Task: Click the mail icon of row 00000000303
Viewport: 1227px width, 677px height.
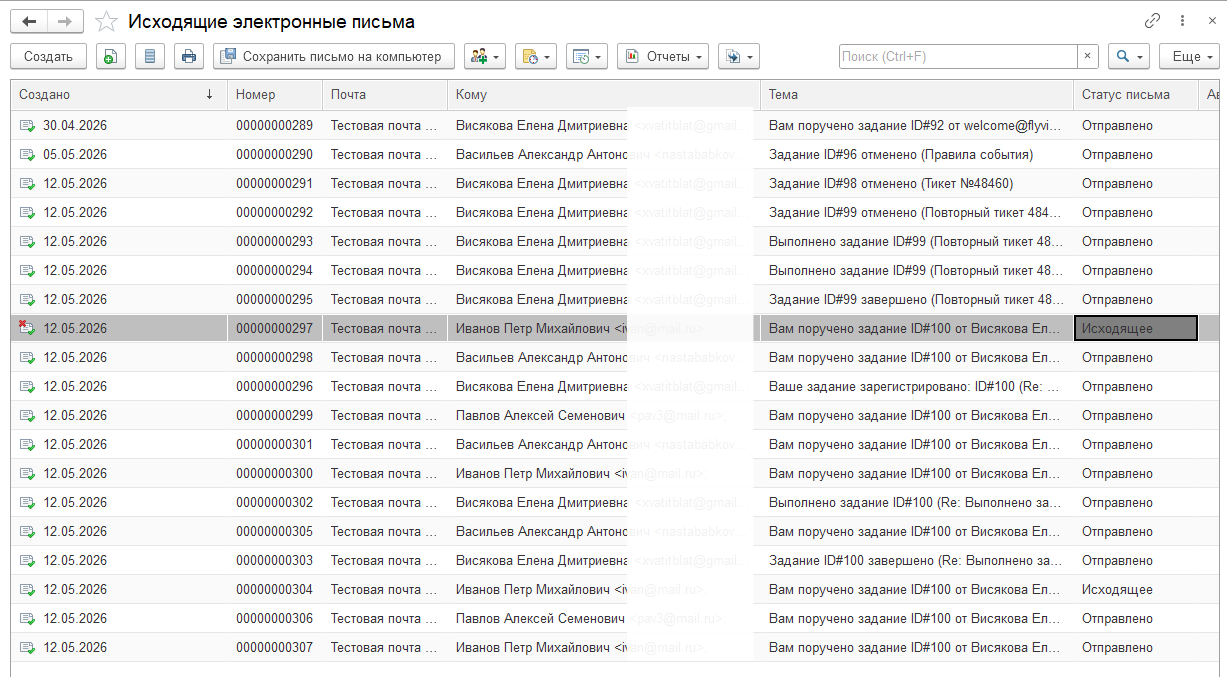Action: pos(27,561)
